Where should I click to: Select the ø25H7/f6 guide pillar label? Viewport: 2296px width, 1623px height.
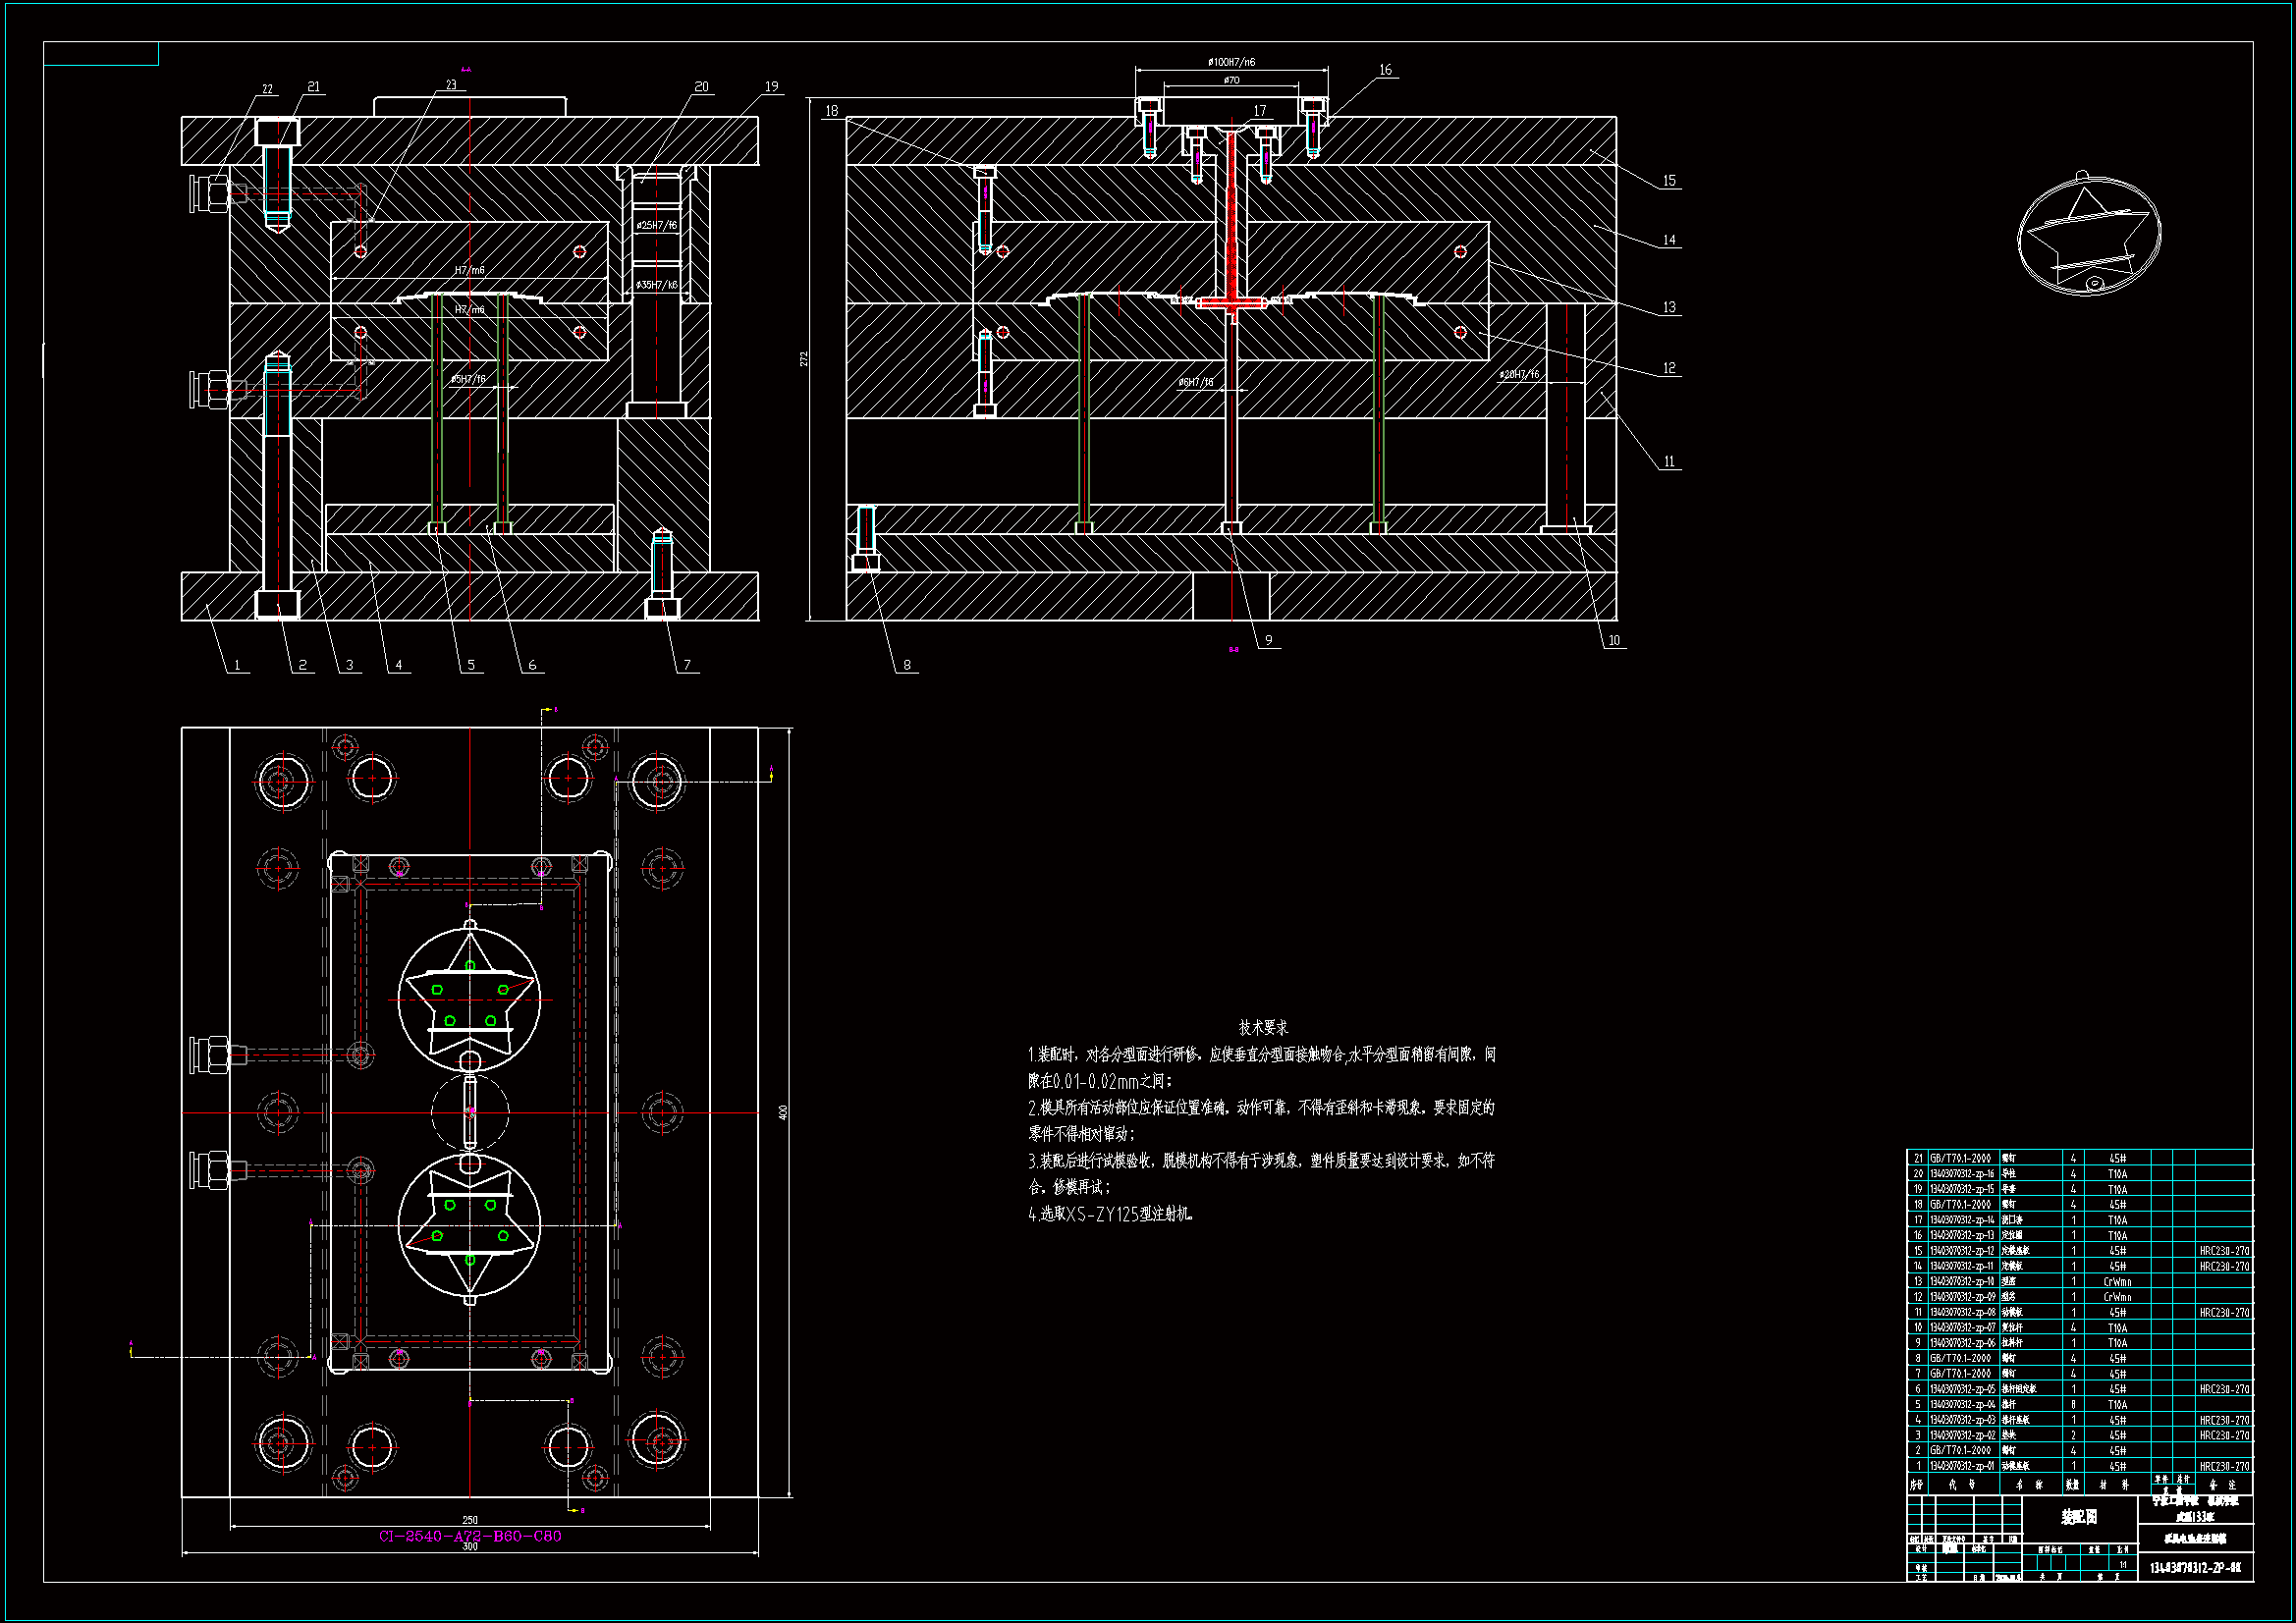[x=657, y=225]
